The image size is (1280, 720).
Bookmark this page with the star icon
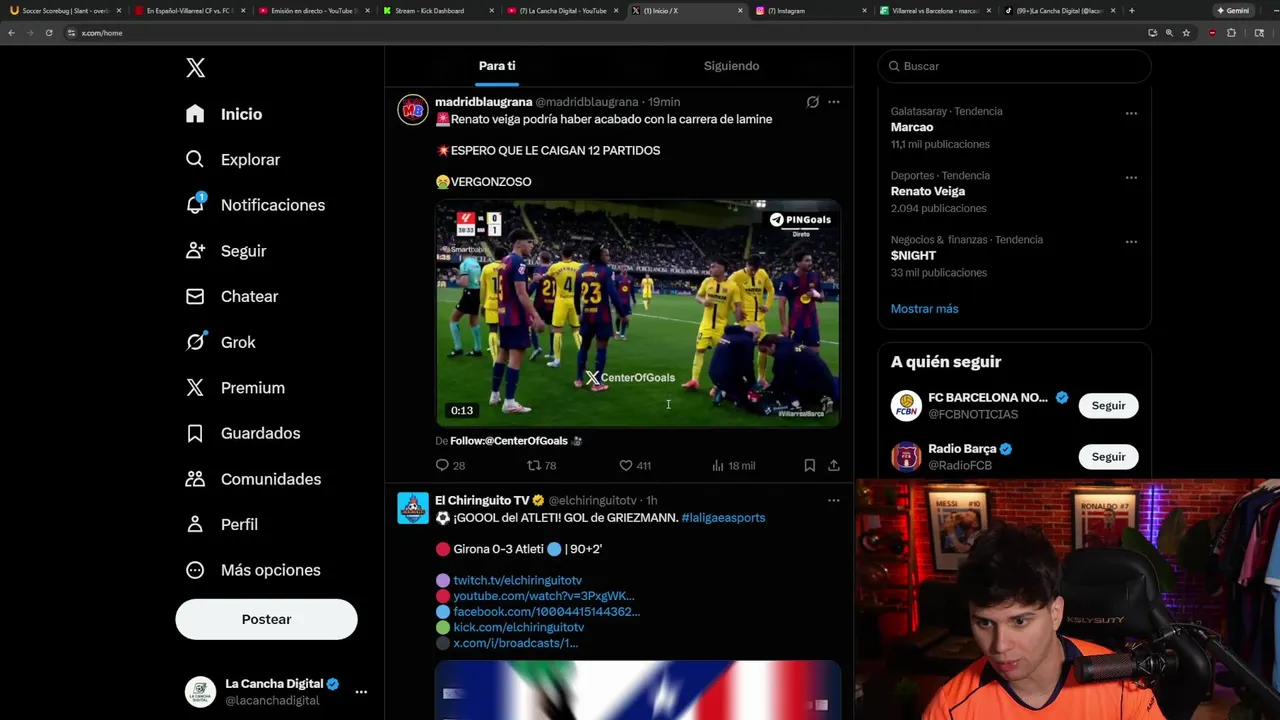tap(1186, 33)
